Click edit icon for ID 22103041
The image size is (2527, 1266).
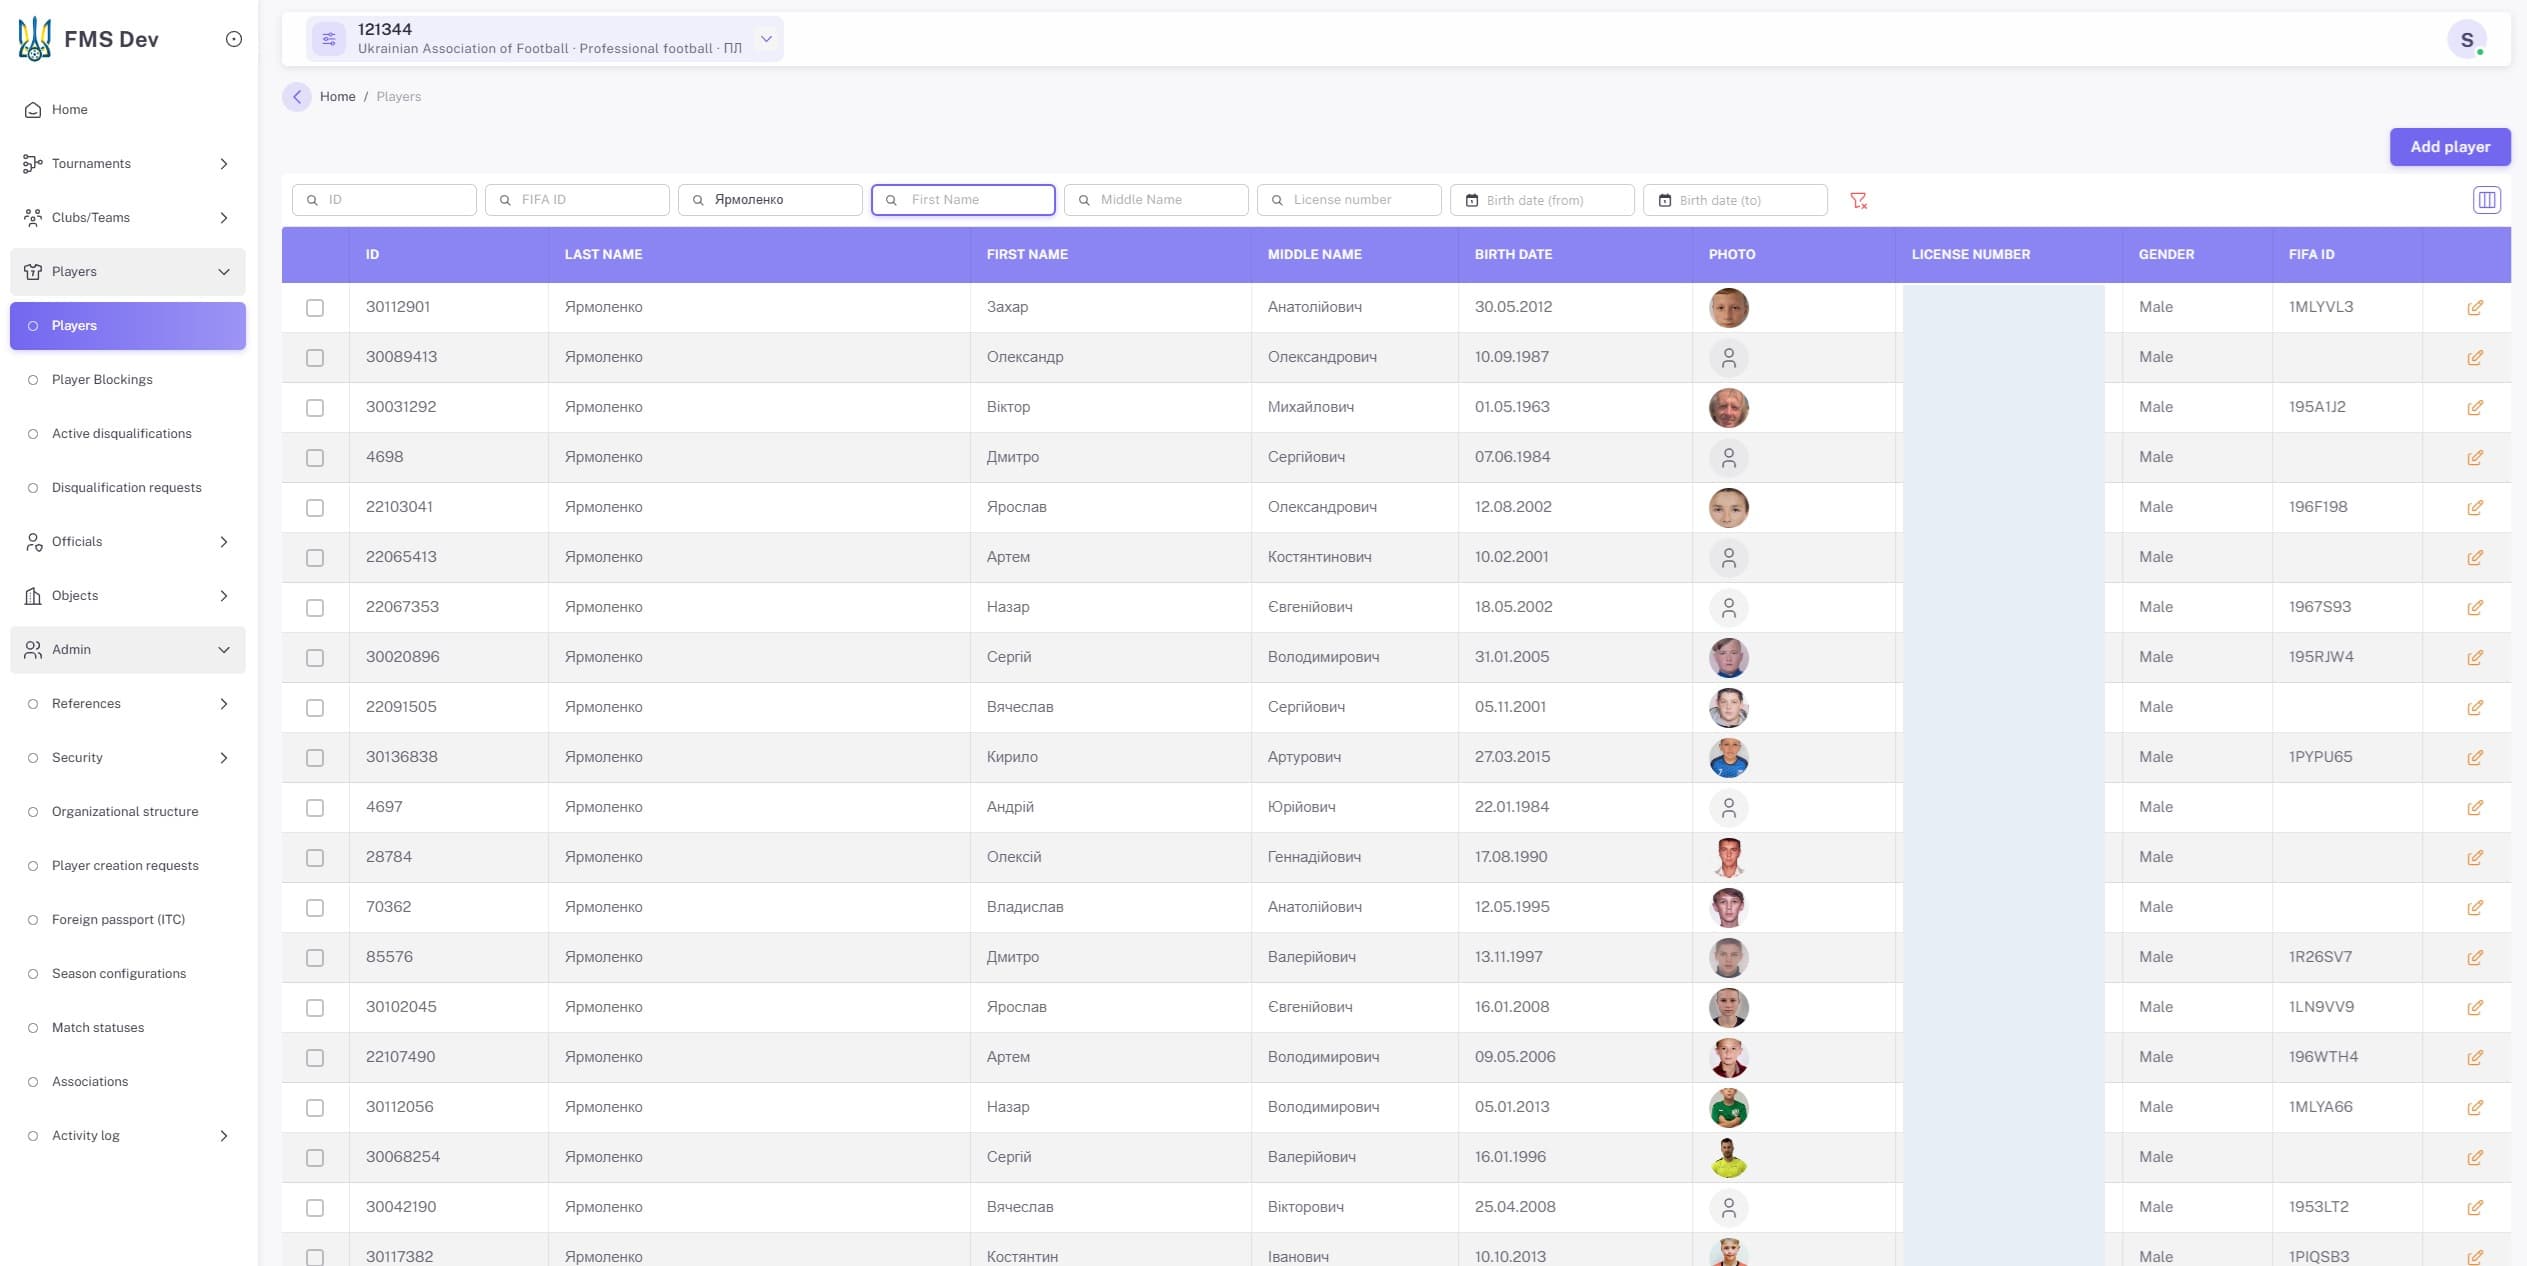[2475, 508]
